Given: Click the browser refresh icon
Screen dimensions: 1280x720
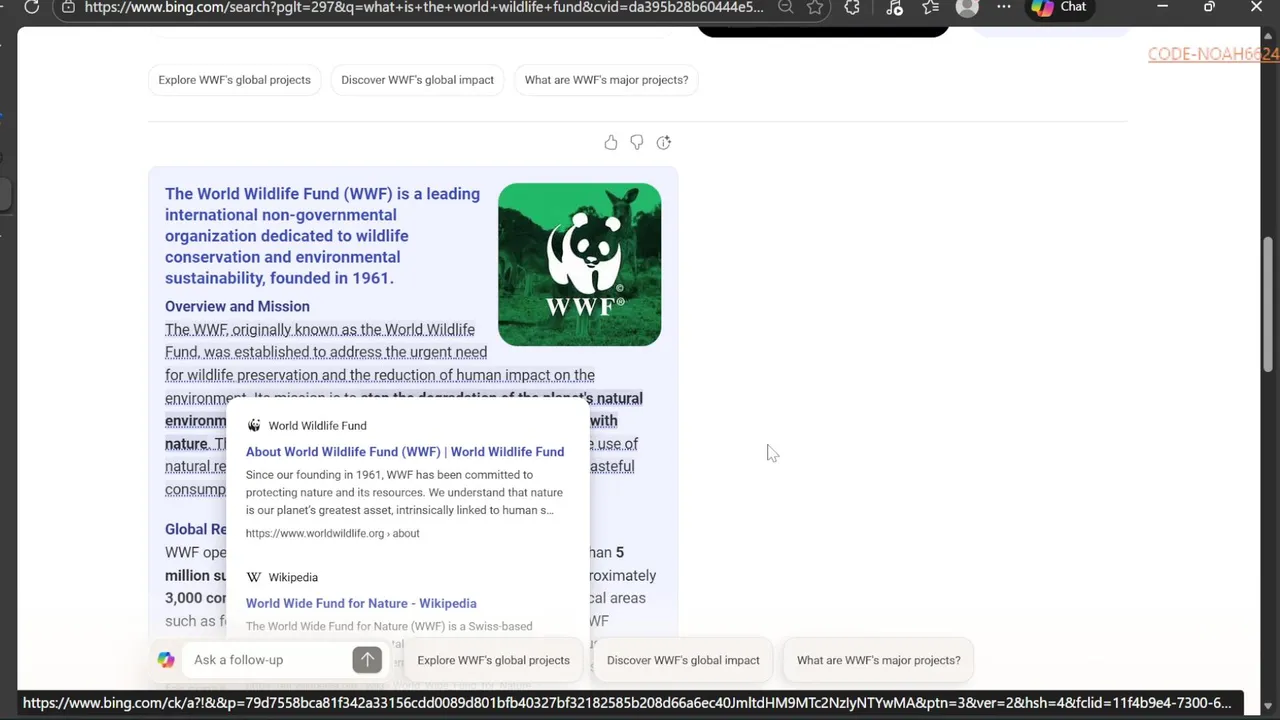Looking at the screenshot, I should (x=31, y=7).
